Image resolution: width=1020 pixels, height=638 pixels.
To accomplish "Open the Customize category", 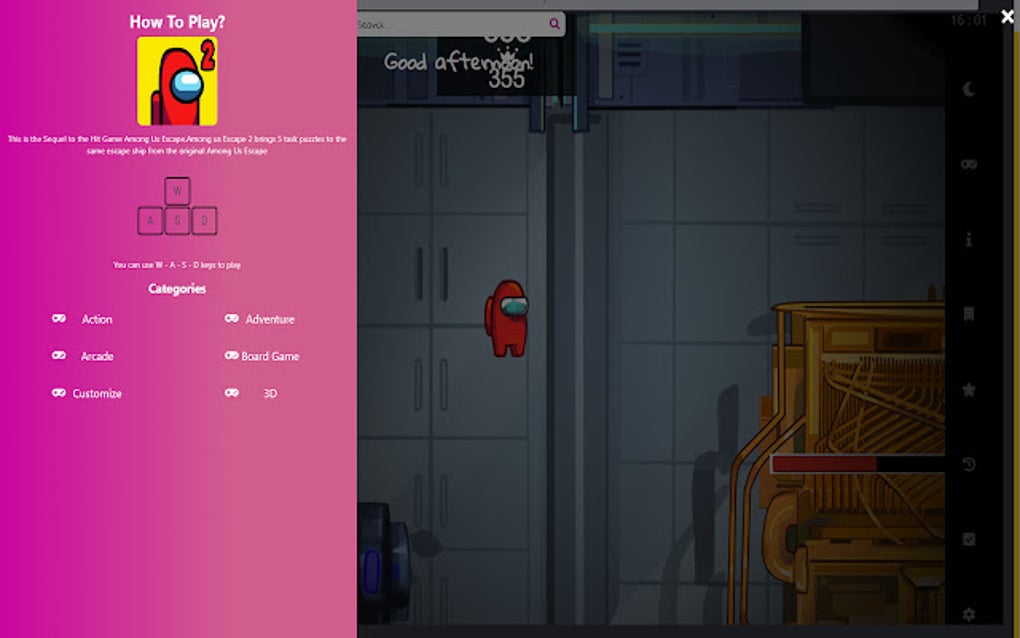I will coord(96,393).
